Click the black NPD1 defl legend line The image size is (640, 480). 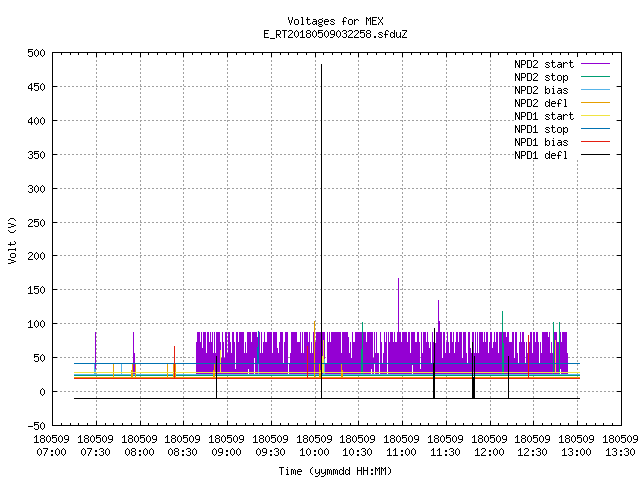[596, 155]
